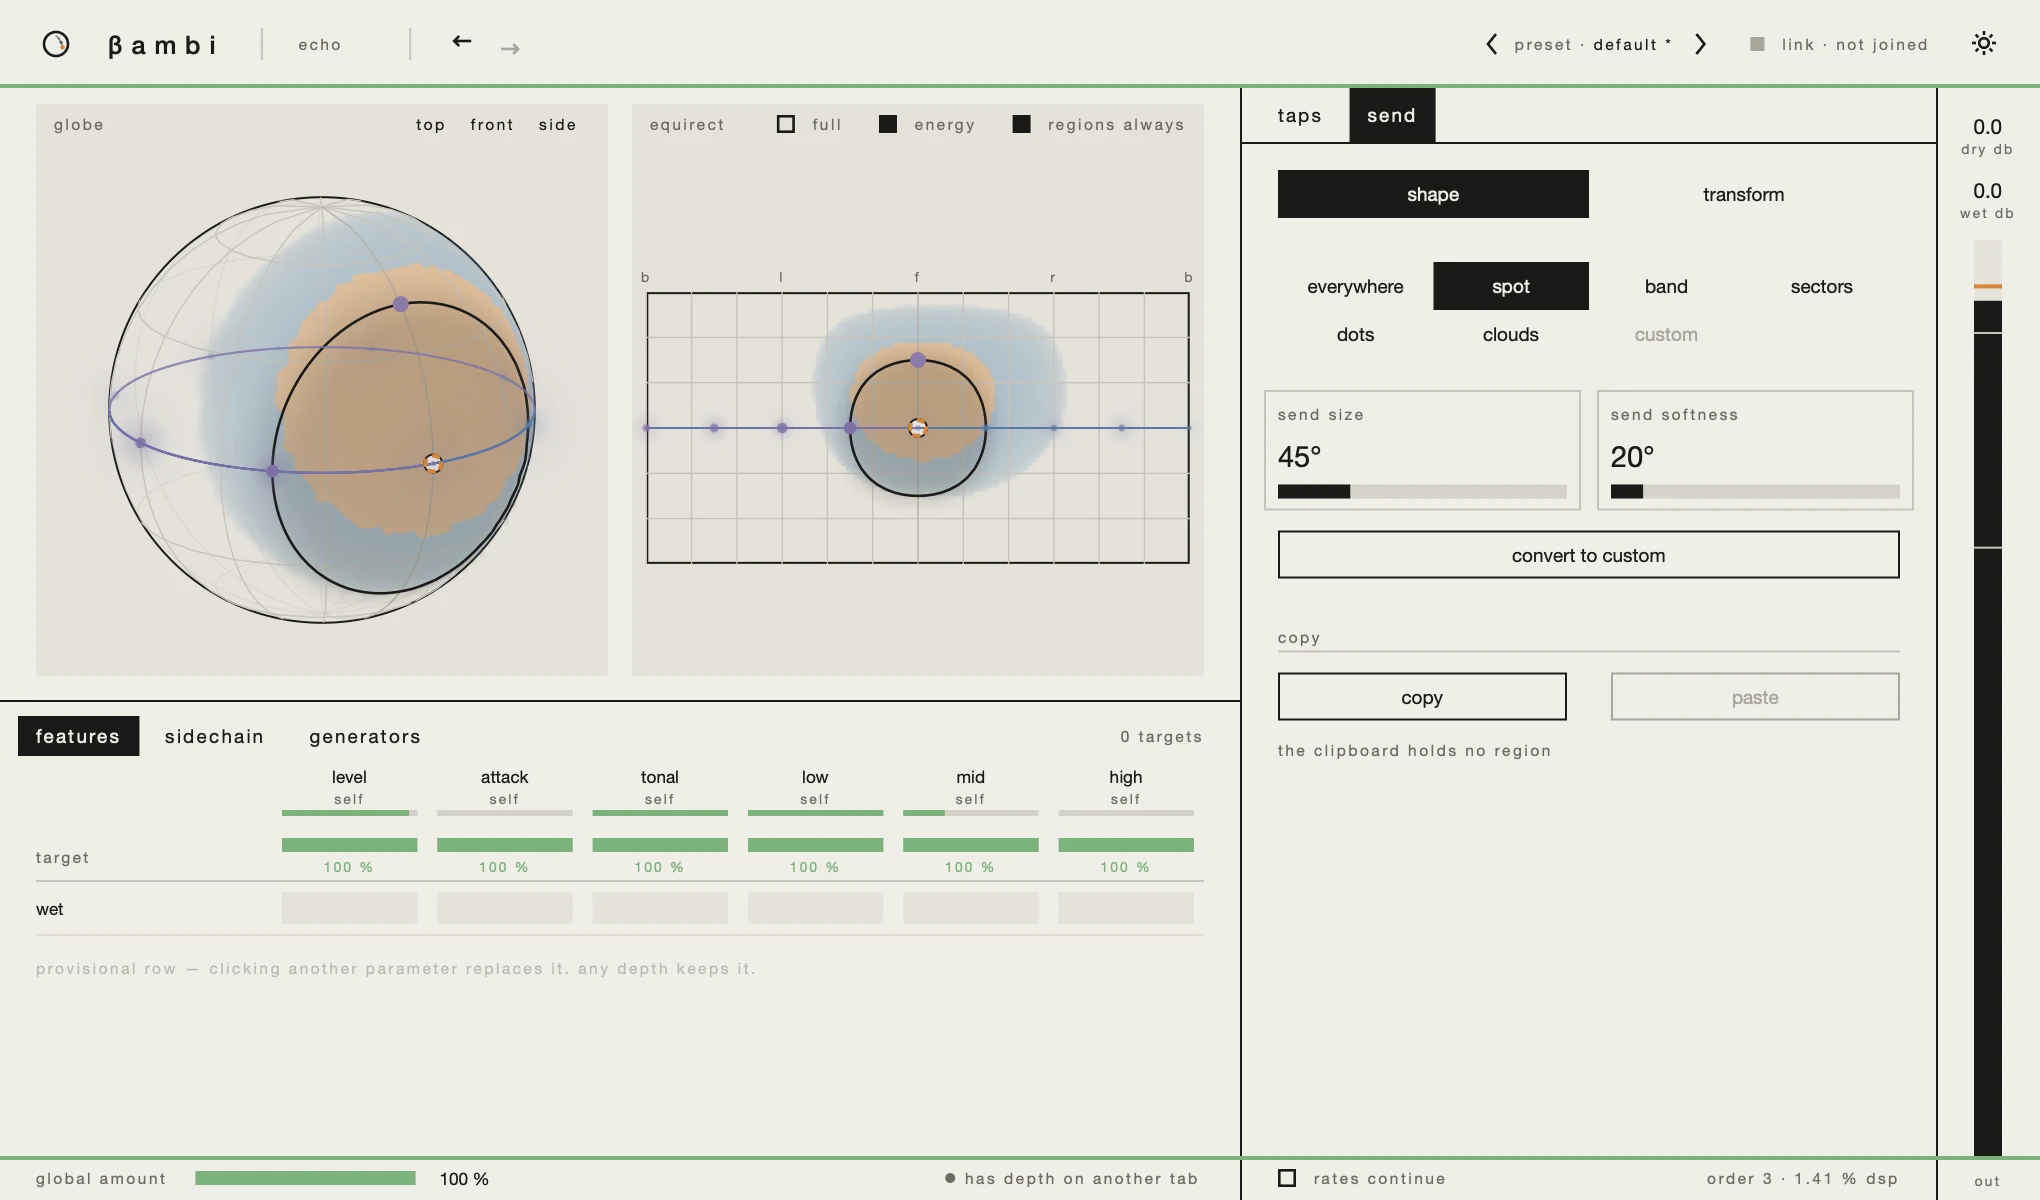Open the generators tab

click(x=365, y=736)
